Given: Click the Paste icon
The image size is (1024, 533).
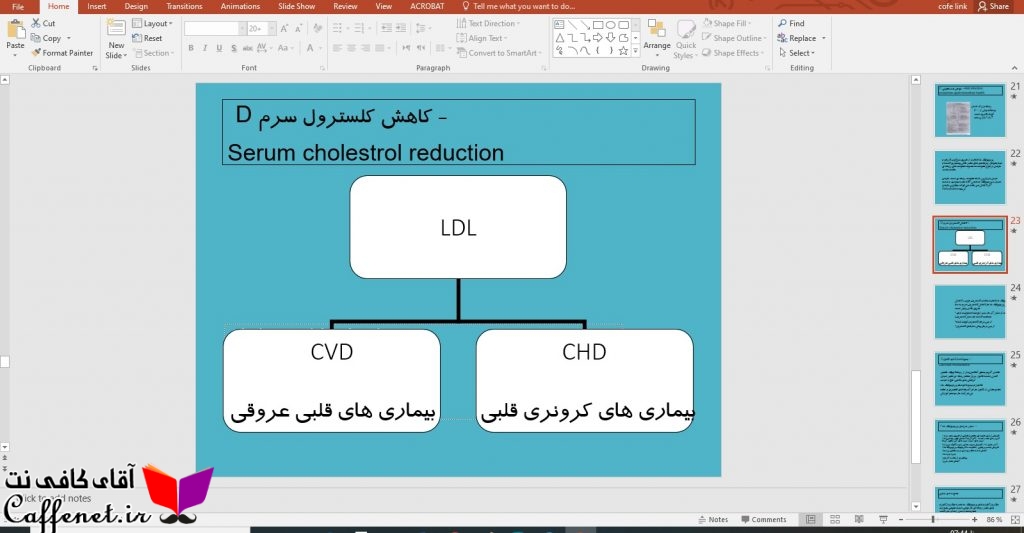Looking at the screenshot, I should [x=15, y=30].
